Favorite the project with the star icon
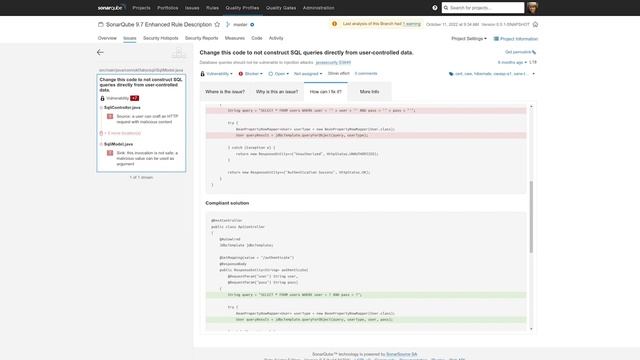 pos(217,24)
